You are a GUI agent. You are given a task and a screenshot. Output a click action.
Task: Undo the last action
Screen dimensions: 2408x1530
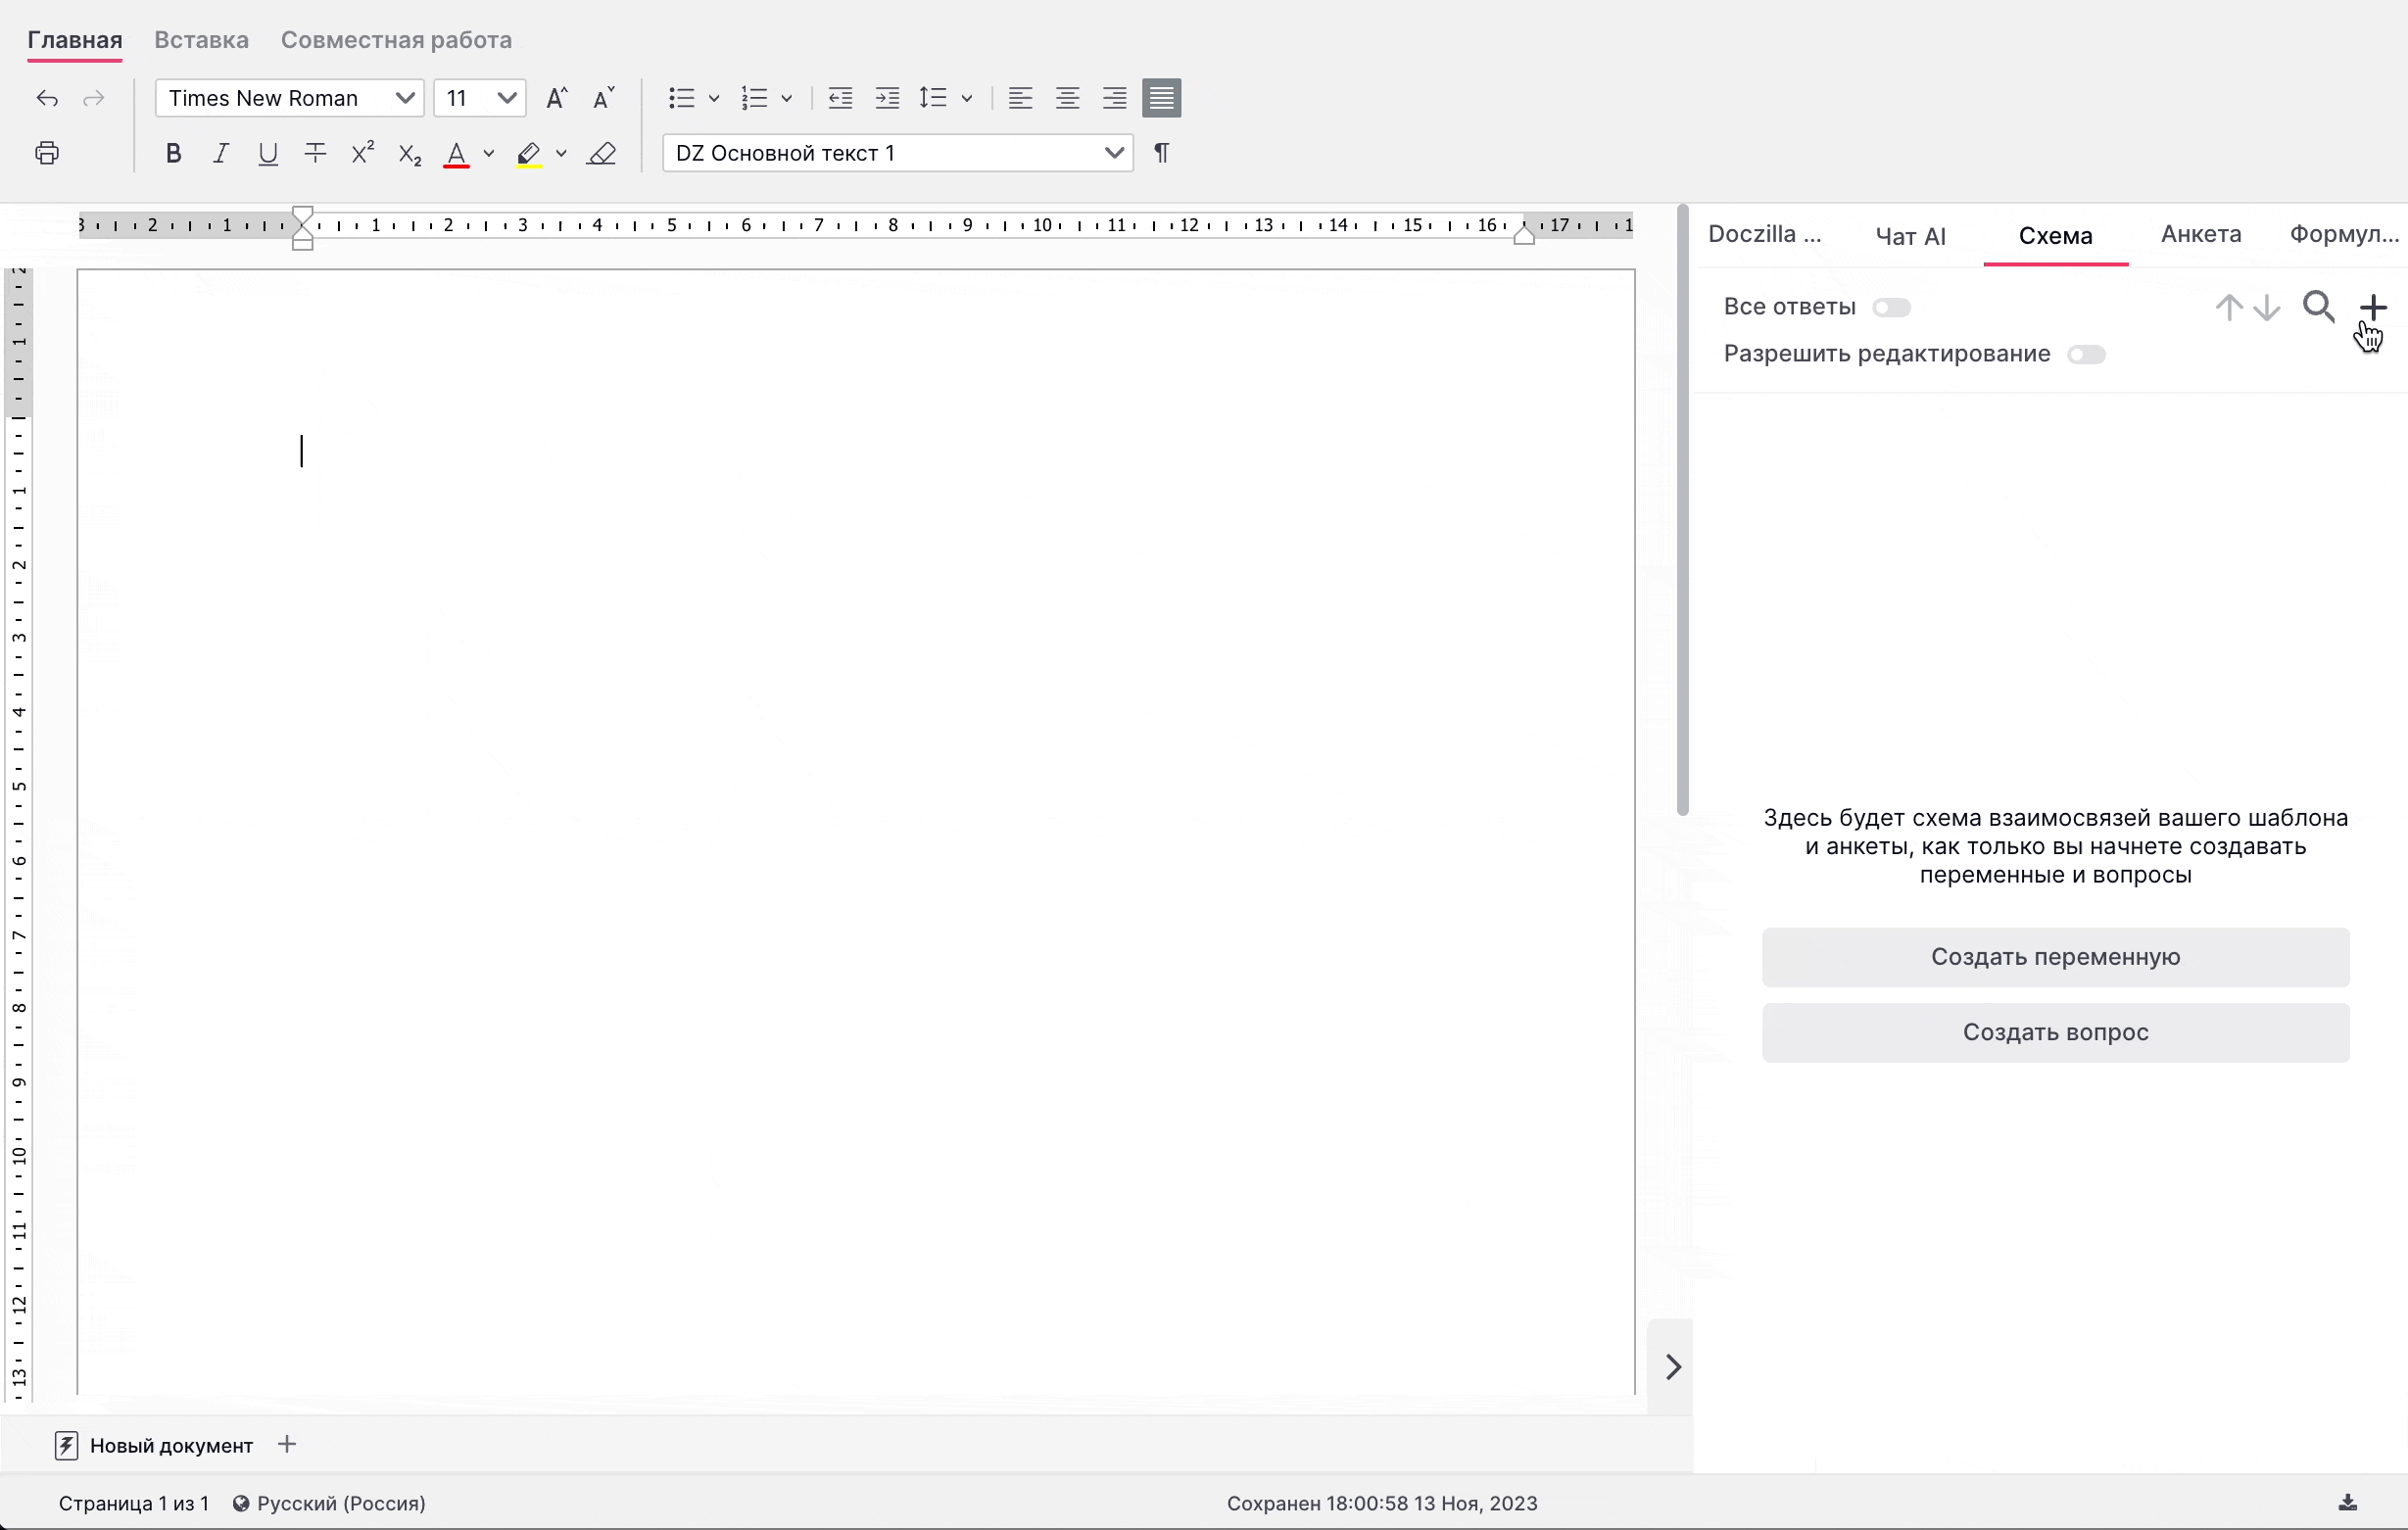click(x=47, y=98)
